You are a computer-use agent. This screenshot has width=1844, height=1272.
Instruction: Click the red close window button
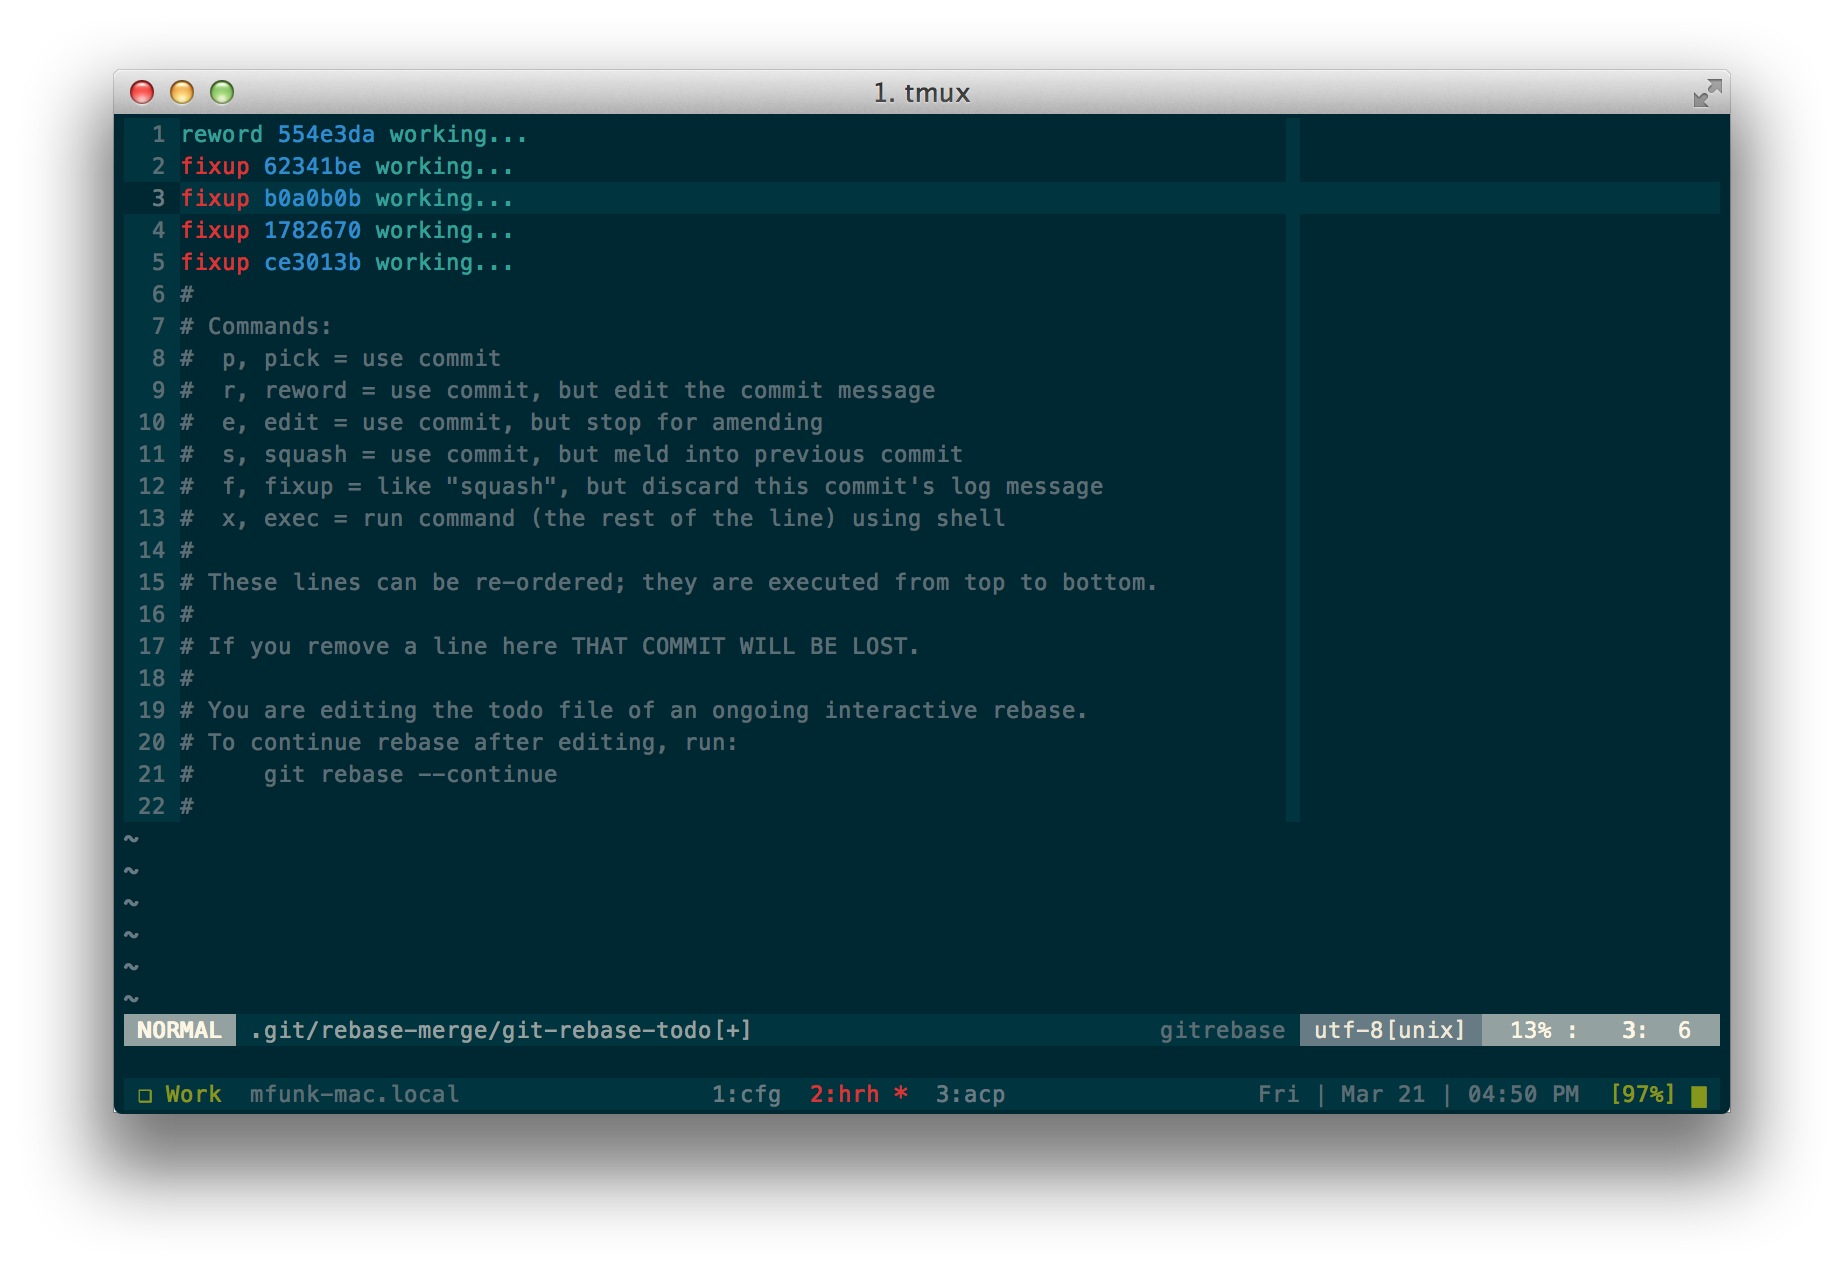pyautogui.click(x=142, y=92)
